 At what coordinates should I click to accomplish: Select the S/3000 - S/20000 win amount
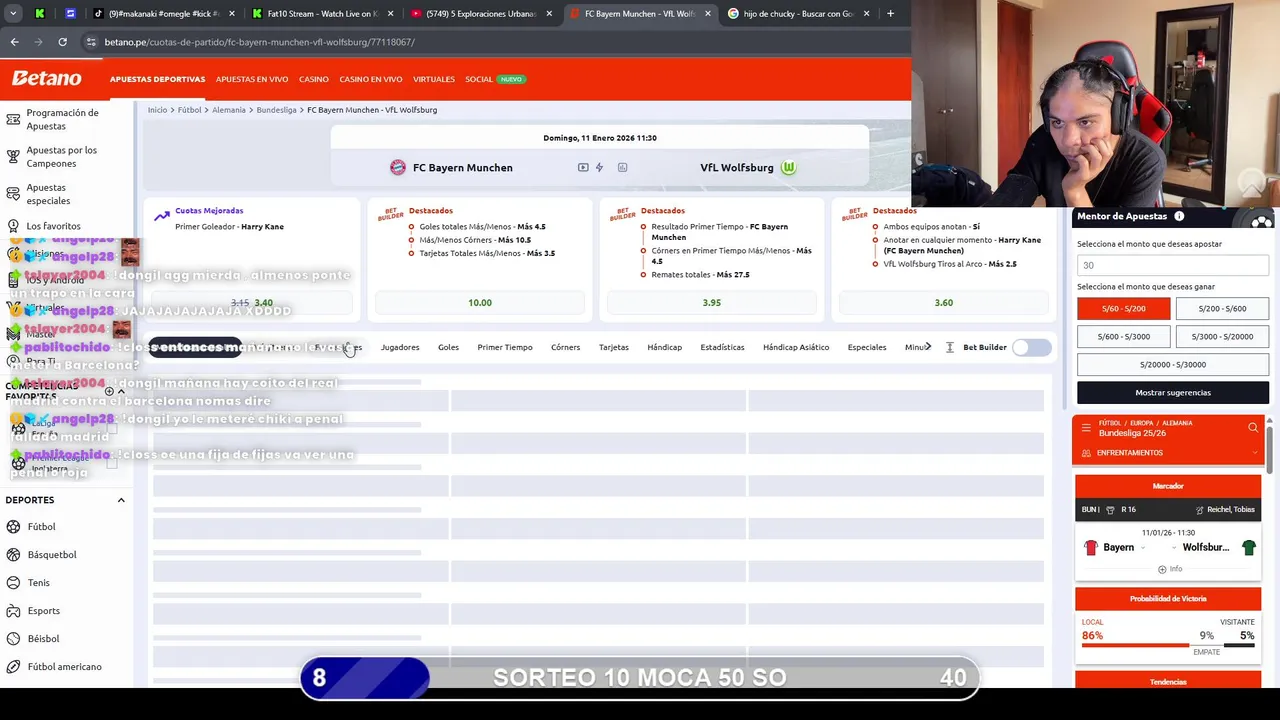[1222, 337]
